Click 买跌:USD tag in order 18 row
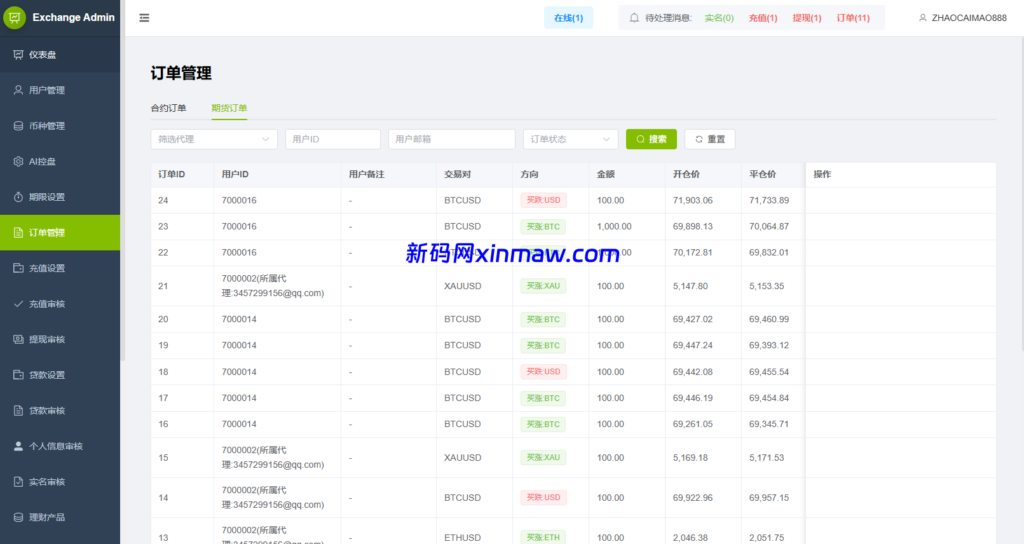1024x544 pixels. click(543, 372)
